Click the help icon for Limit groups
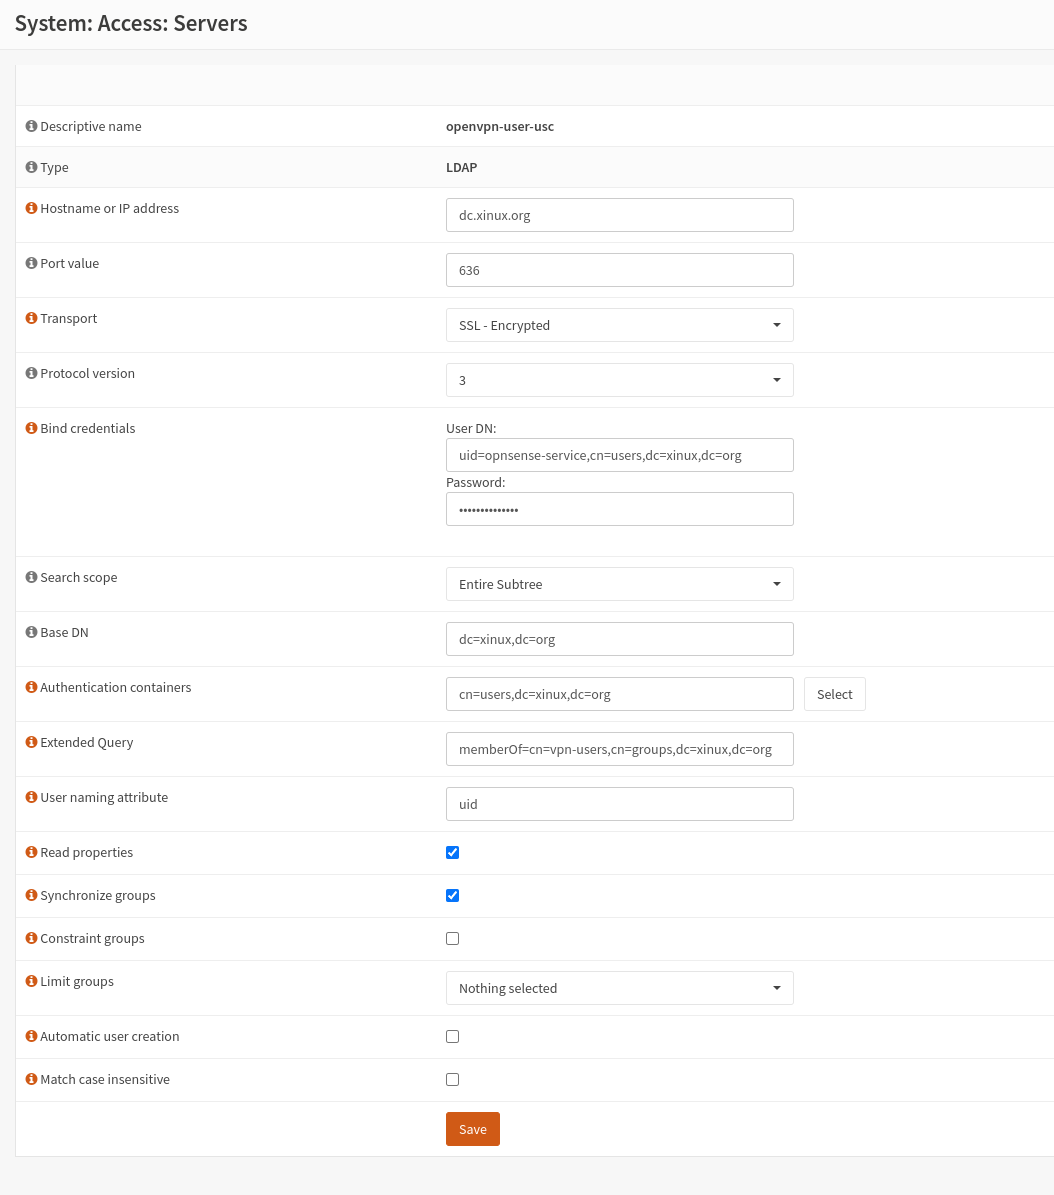Screen dimensions: 1054x1195 [31, 982]
